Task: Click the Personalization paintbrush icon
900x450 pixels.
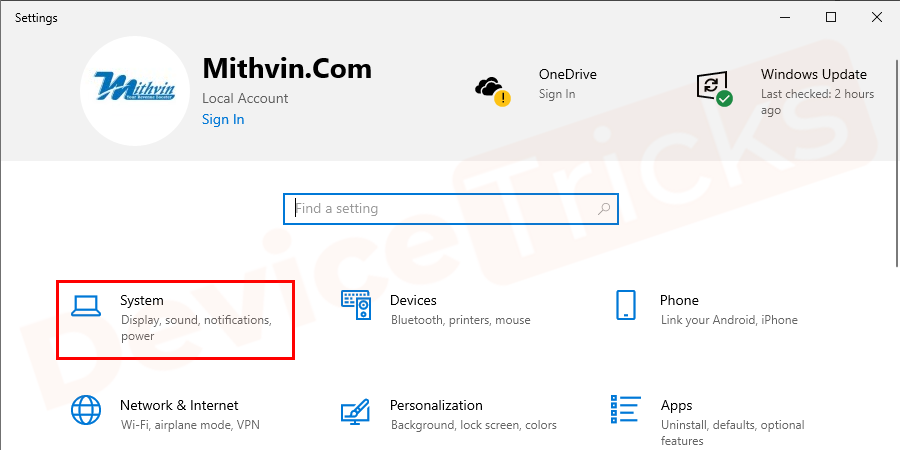Action: click(x=356, y=411)
